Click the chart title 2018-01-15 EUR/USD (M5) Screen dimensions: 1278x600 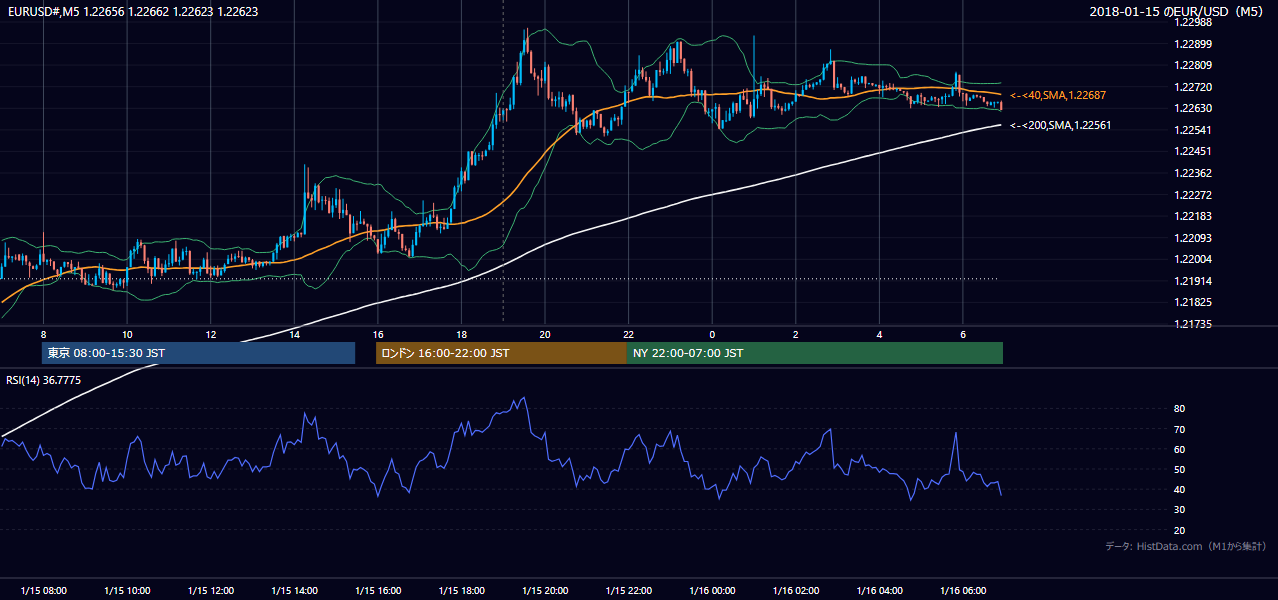[1177, 11]
